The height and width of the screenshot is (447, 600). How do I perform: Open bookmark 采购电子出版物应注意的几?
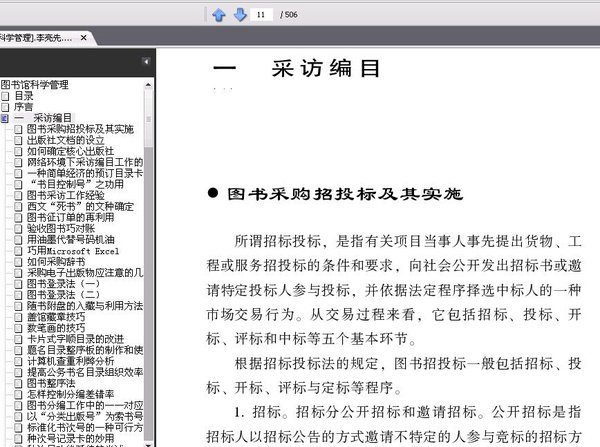pyautogui.click(x=85, y=273)
